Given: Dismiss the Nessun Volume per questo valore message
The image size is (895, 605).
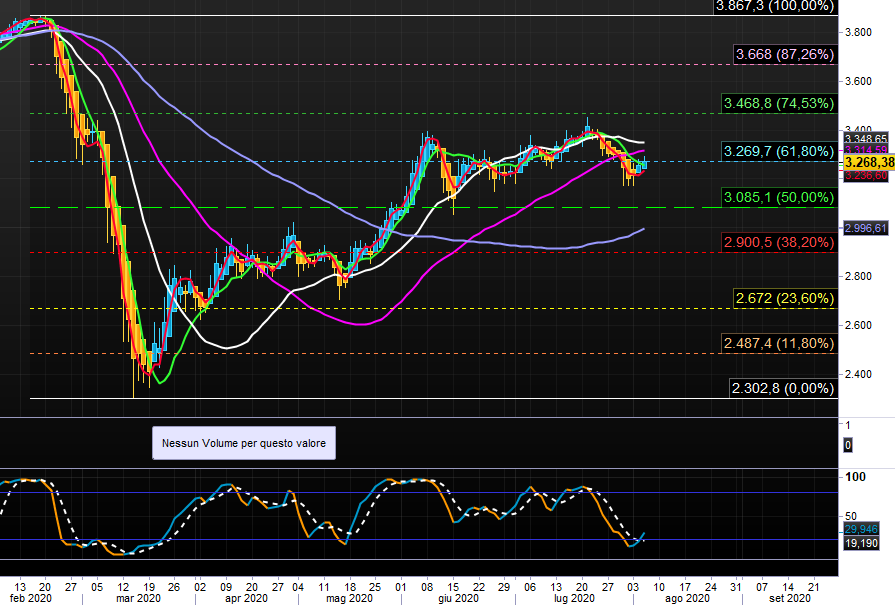Looking at the screenshot, I should coord(242,443).
